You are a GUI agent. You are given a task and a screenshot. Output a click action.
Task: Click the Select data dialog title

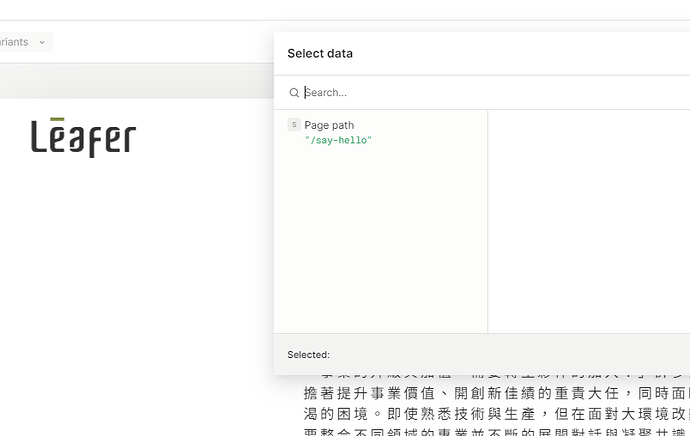[320, 54]
